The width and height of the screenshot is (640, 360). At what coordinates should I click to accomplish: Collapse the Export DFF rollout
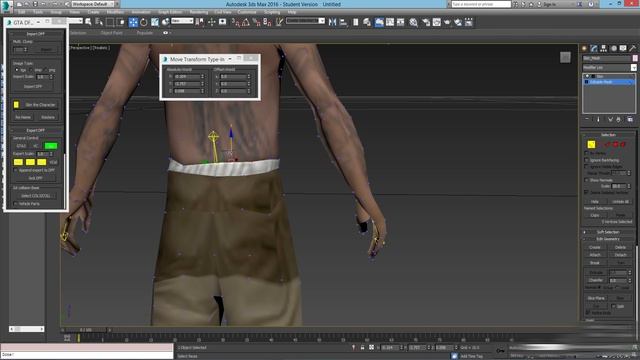pos(36,130)
